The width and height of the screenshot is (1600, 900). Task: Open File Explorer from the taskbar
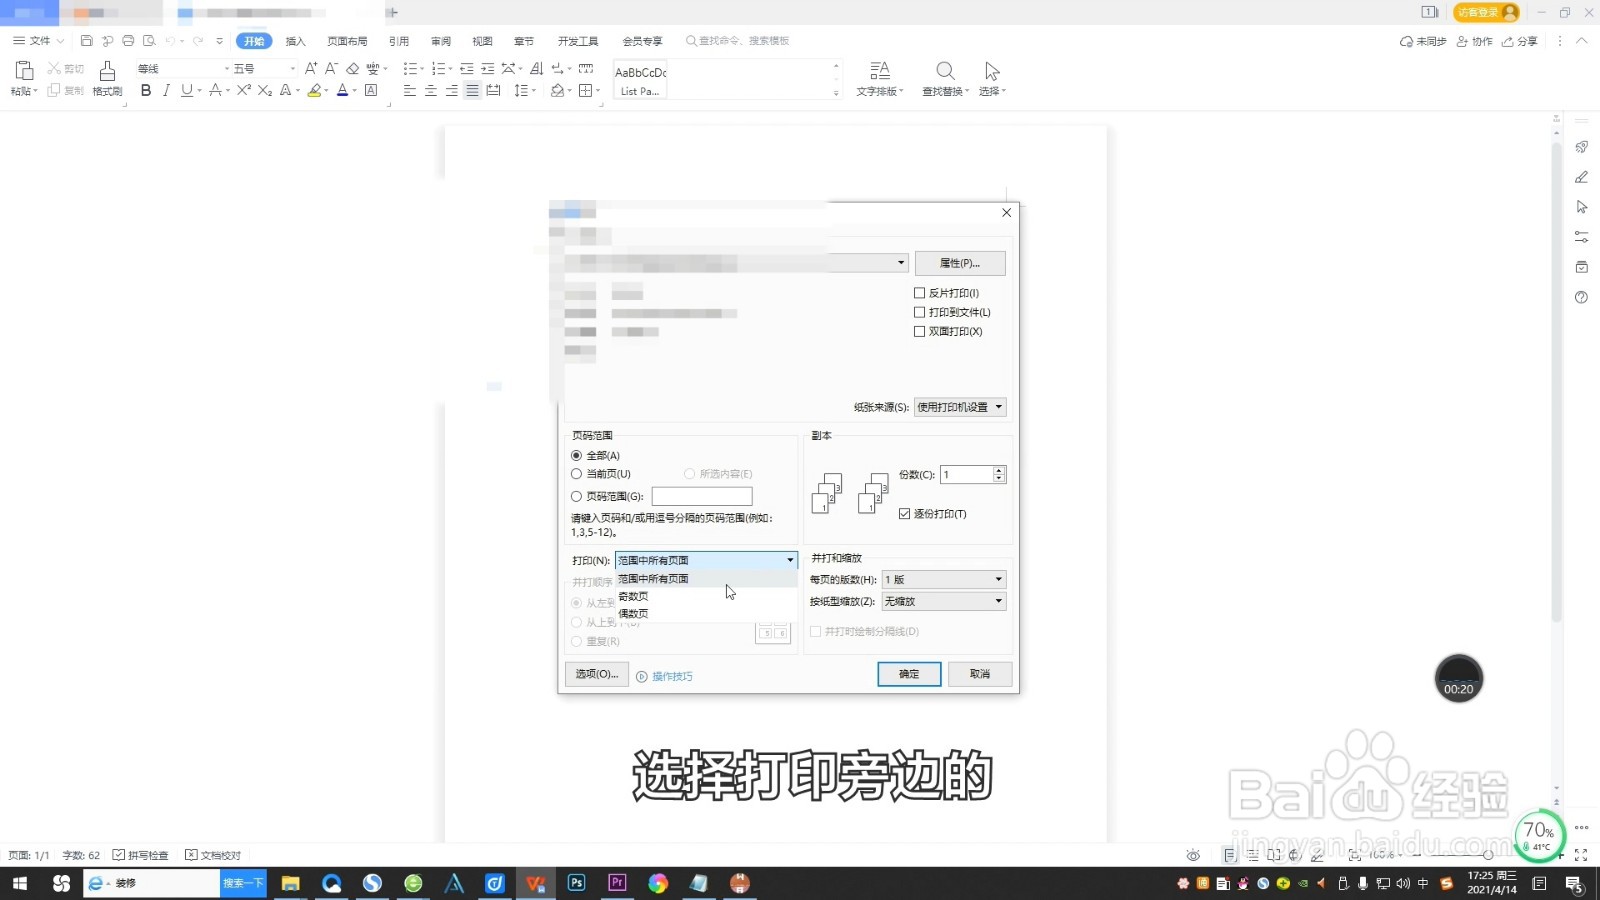coord(290,883)
